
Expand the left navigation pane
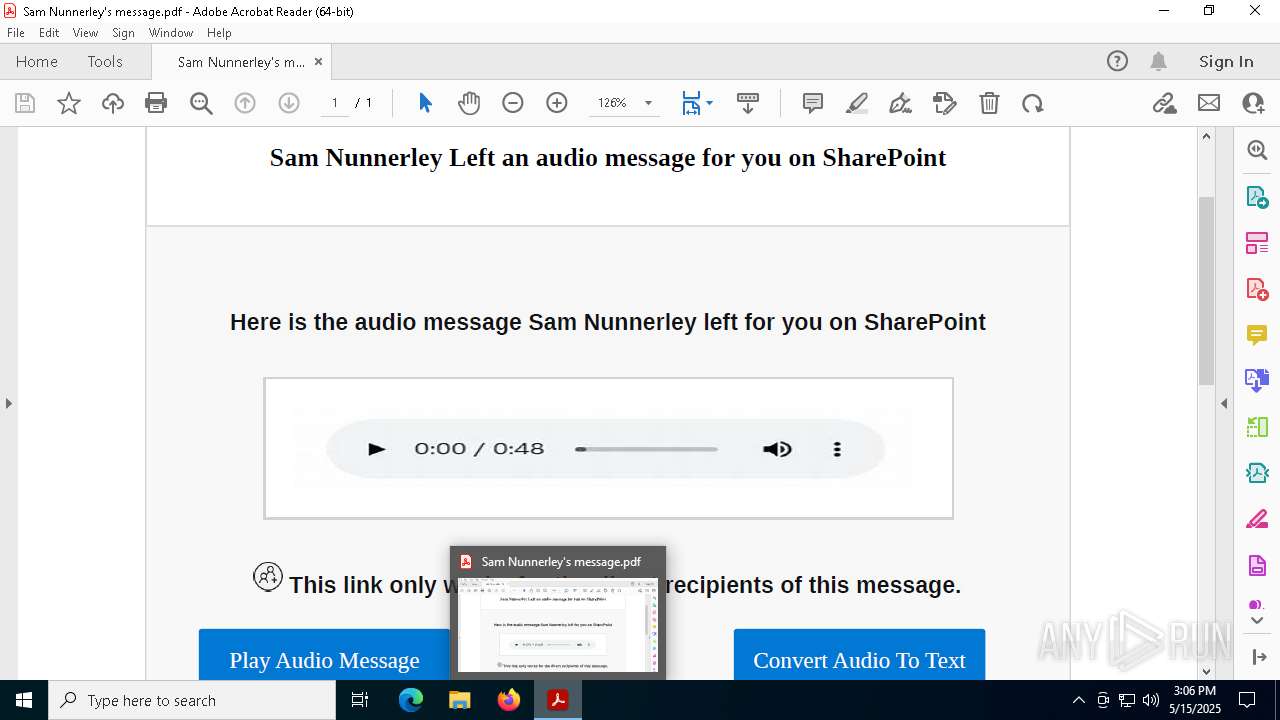tap(8, 404)
